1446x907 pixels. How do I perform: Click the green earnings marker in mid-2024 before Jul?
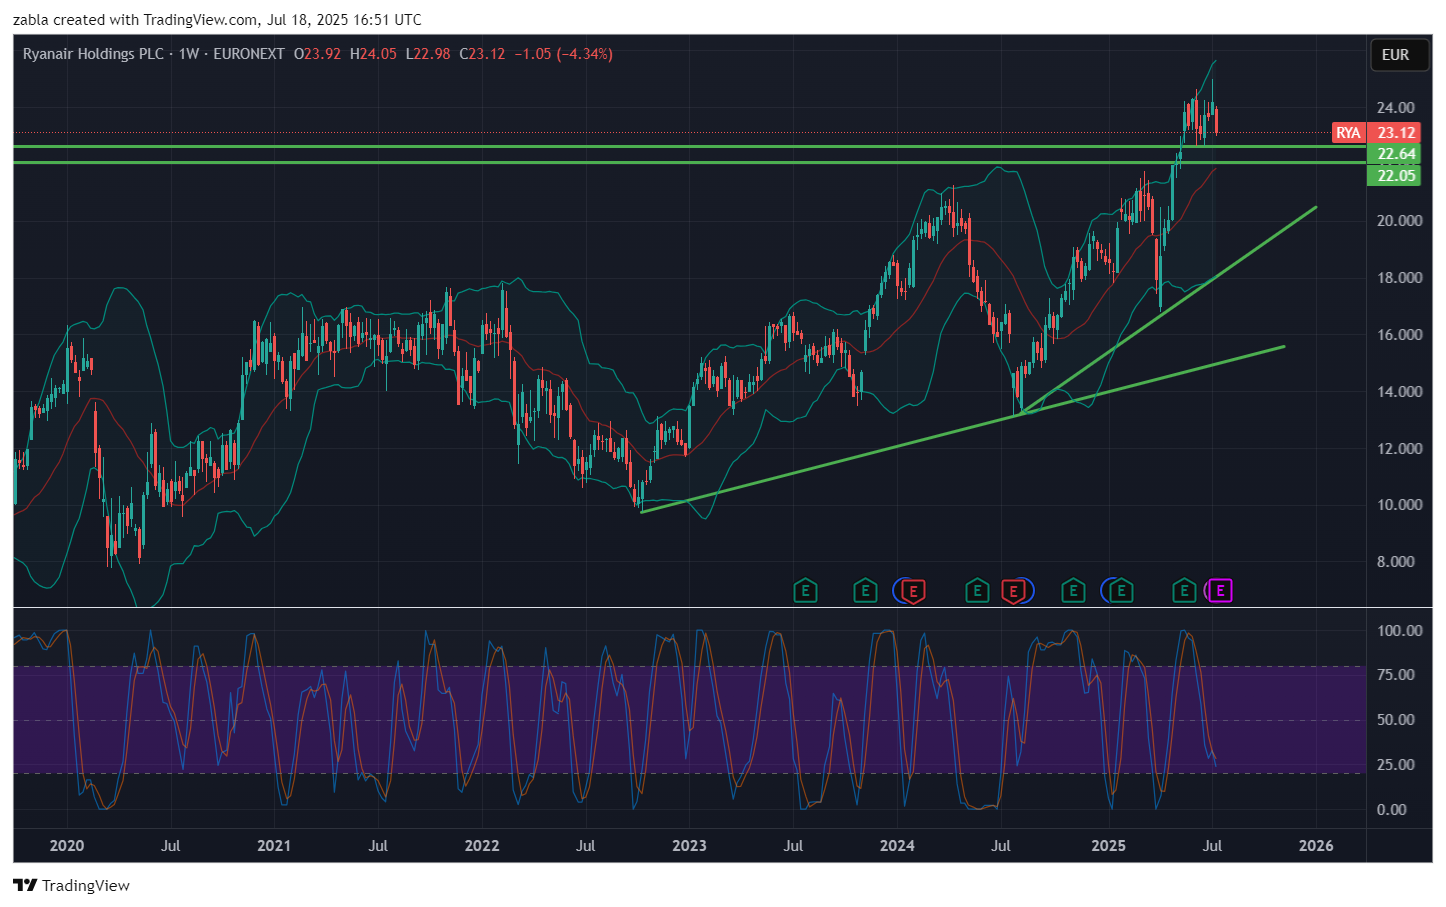(x=977, y=591)
